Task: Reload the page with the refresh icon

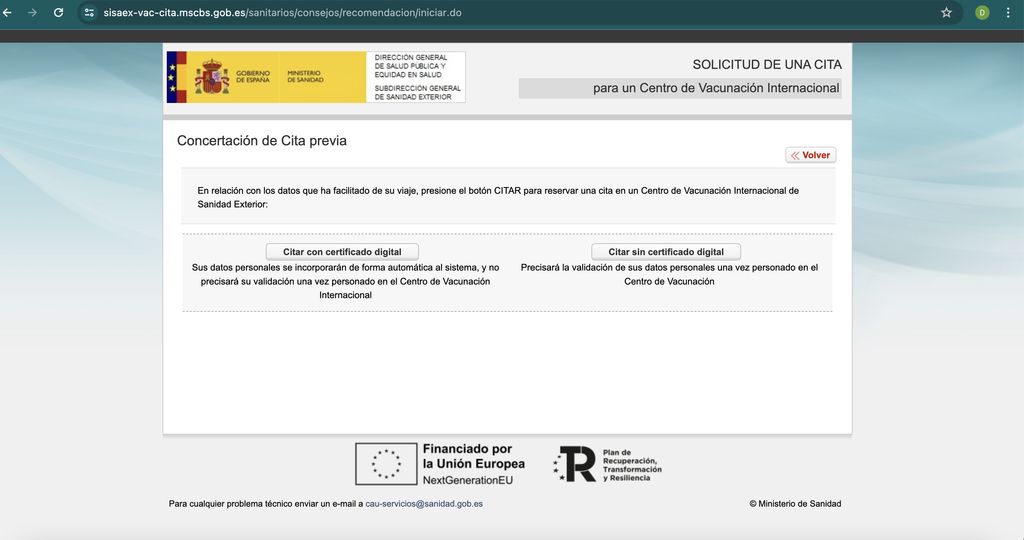Action: point(58,12)
